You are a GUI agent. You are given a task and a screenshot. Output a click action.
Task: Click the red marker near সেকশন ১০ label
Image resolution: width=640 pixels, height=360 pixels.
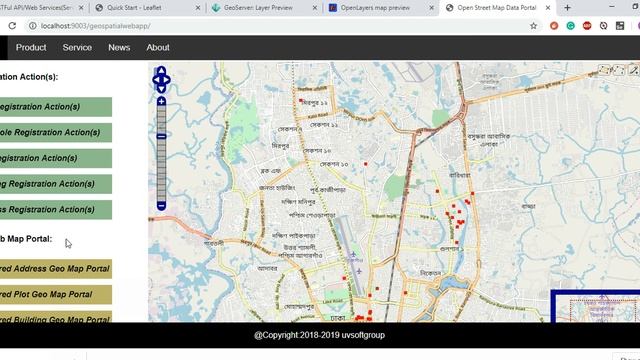pyautogui.click(x=366, y=164)
